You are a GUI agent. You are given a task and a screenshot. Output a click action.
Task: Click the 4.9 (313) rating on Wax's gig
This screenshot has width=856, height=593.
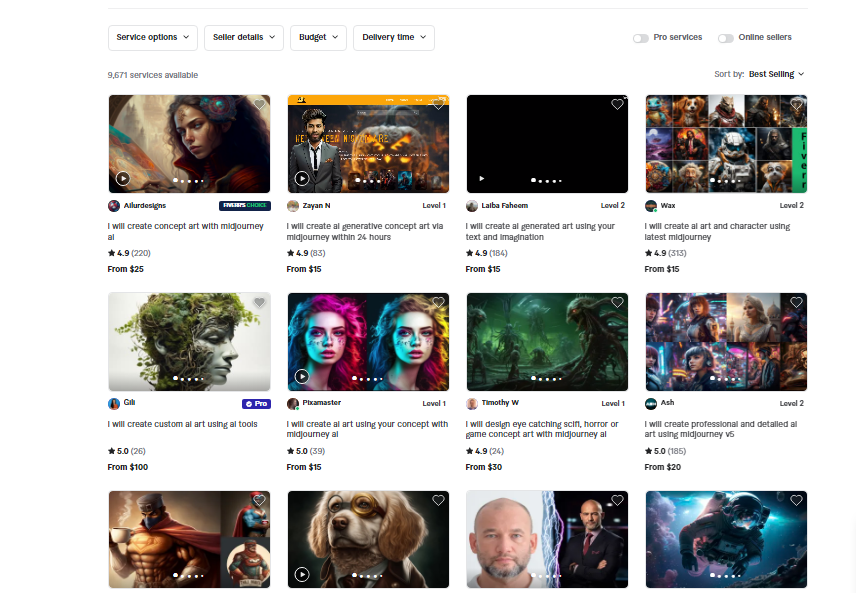(x=665, y=253)
